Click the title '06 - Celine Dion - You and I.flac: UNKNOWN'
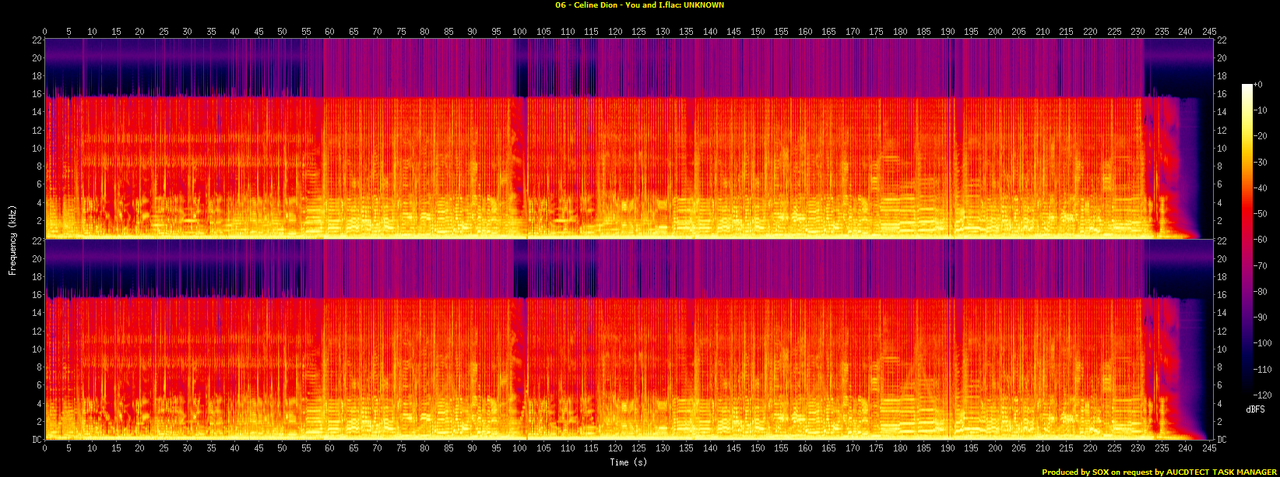This screenshot has height=477, width=1280. 639,5
